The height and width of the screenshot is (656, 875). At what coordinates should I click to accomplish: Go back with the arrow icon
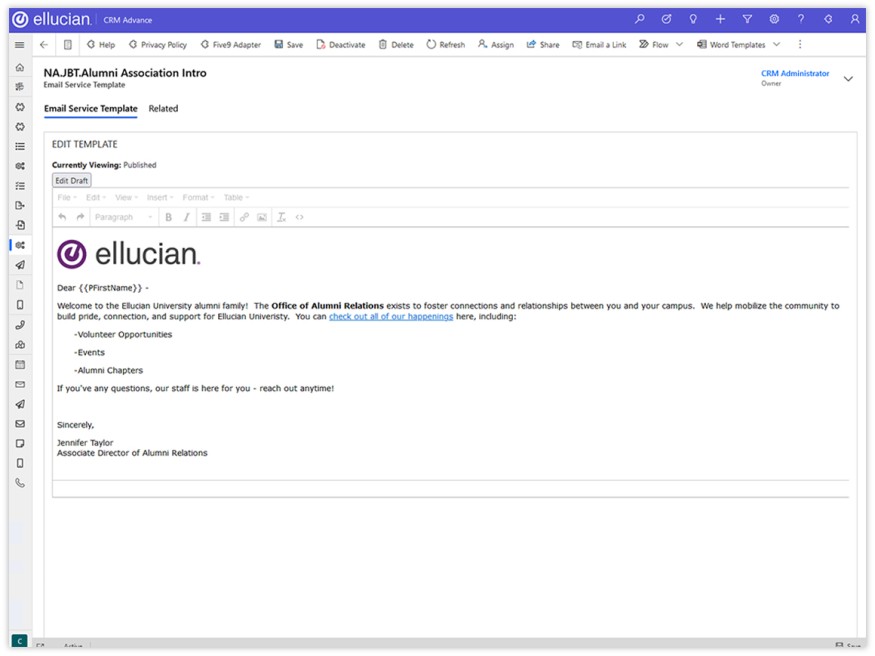(44, 45)
